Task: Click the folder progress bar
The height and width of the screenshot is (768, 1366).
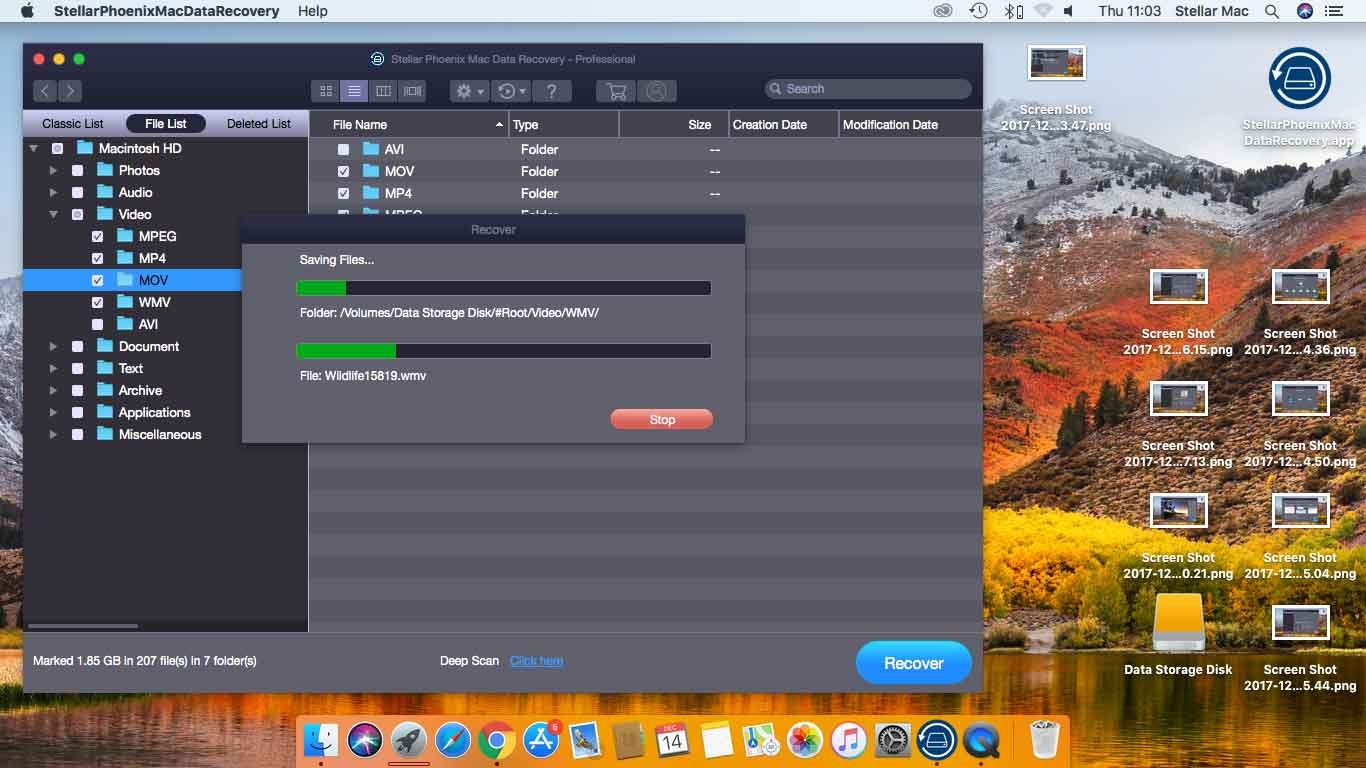Action: pos(504,288)
